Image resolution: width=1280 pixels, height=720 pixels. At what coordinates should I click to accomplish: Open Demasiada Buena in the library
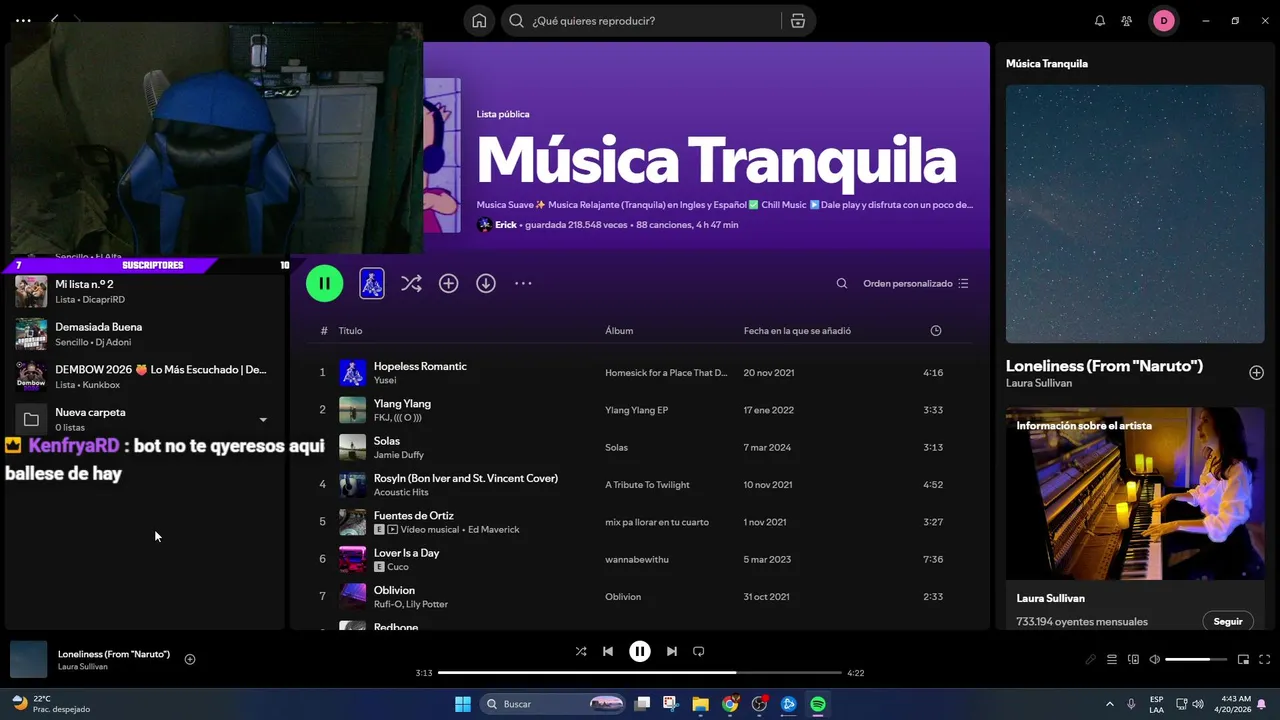145,334
